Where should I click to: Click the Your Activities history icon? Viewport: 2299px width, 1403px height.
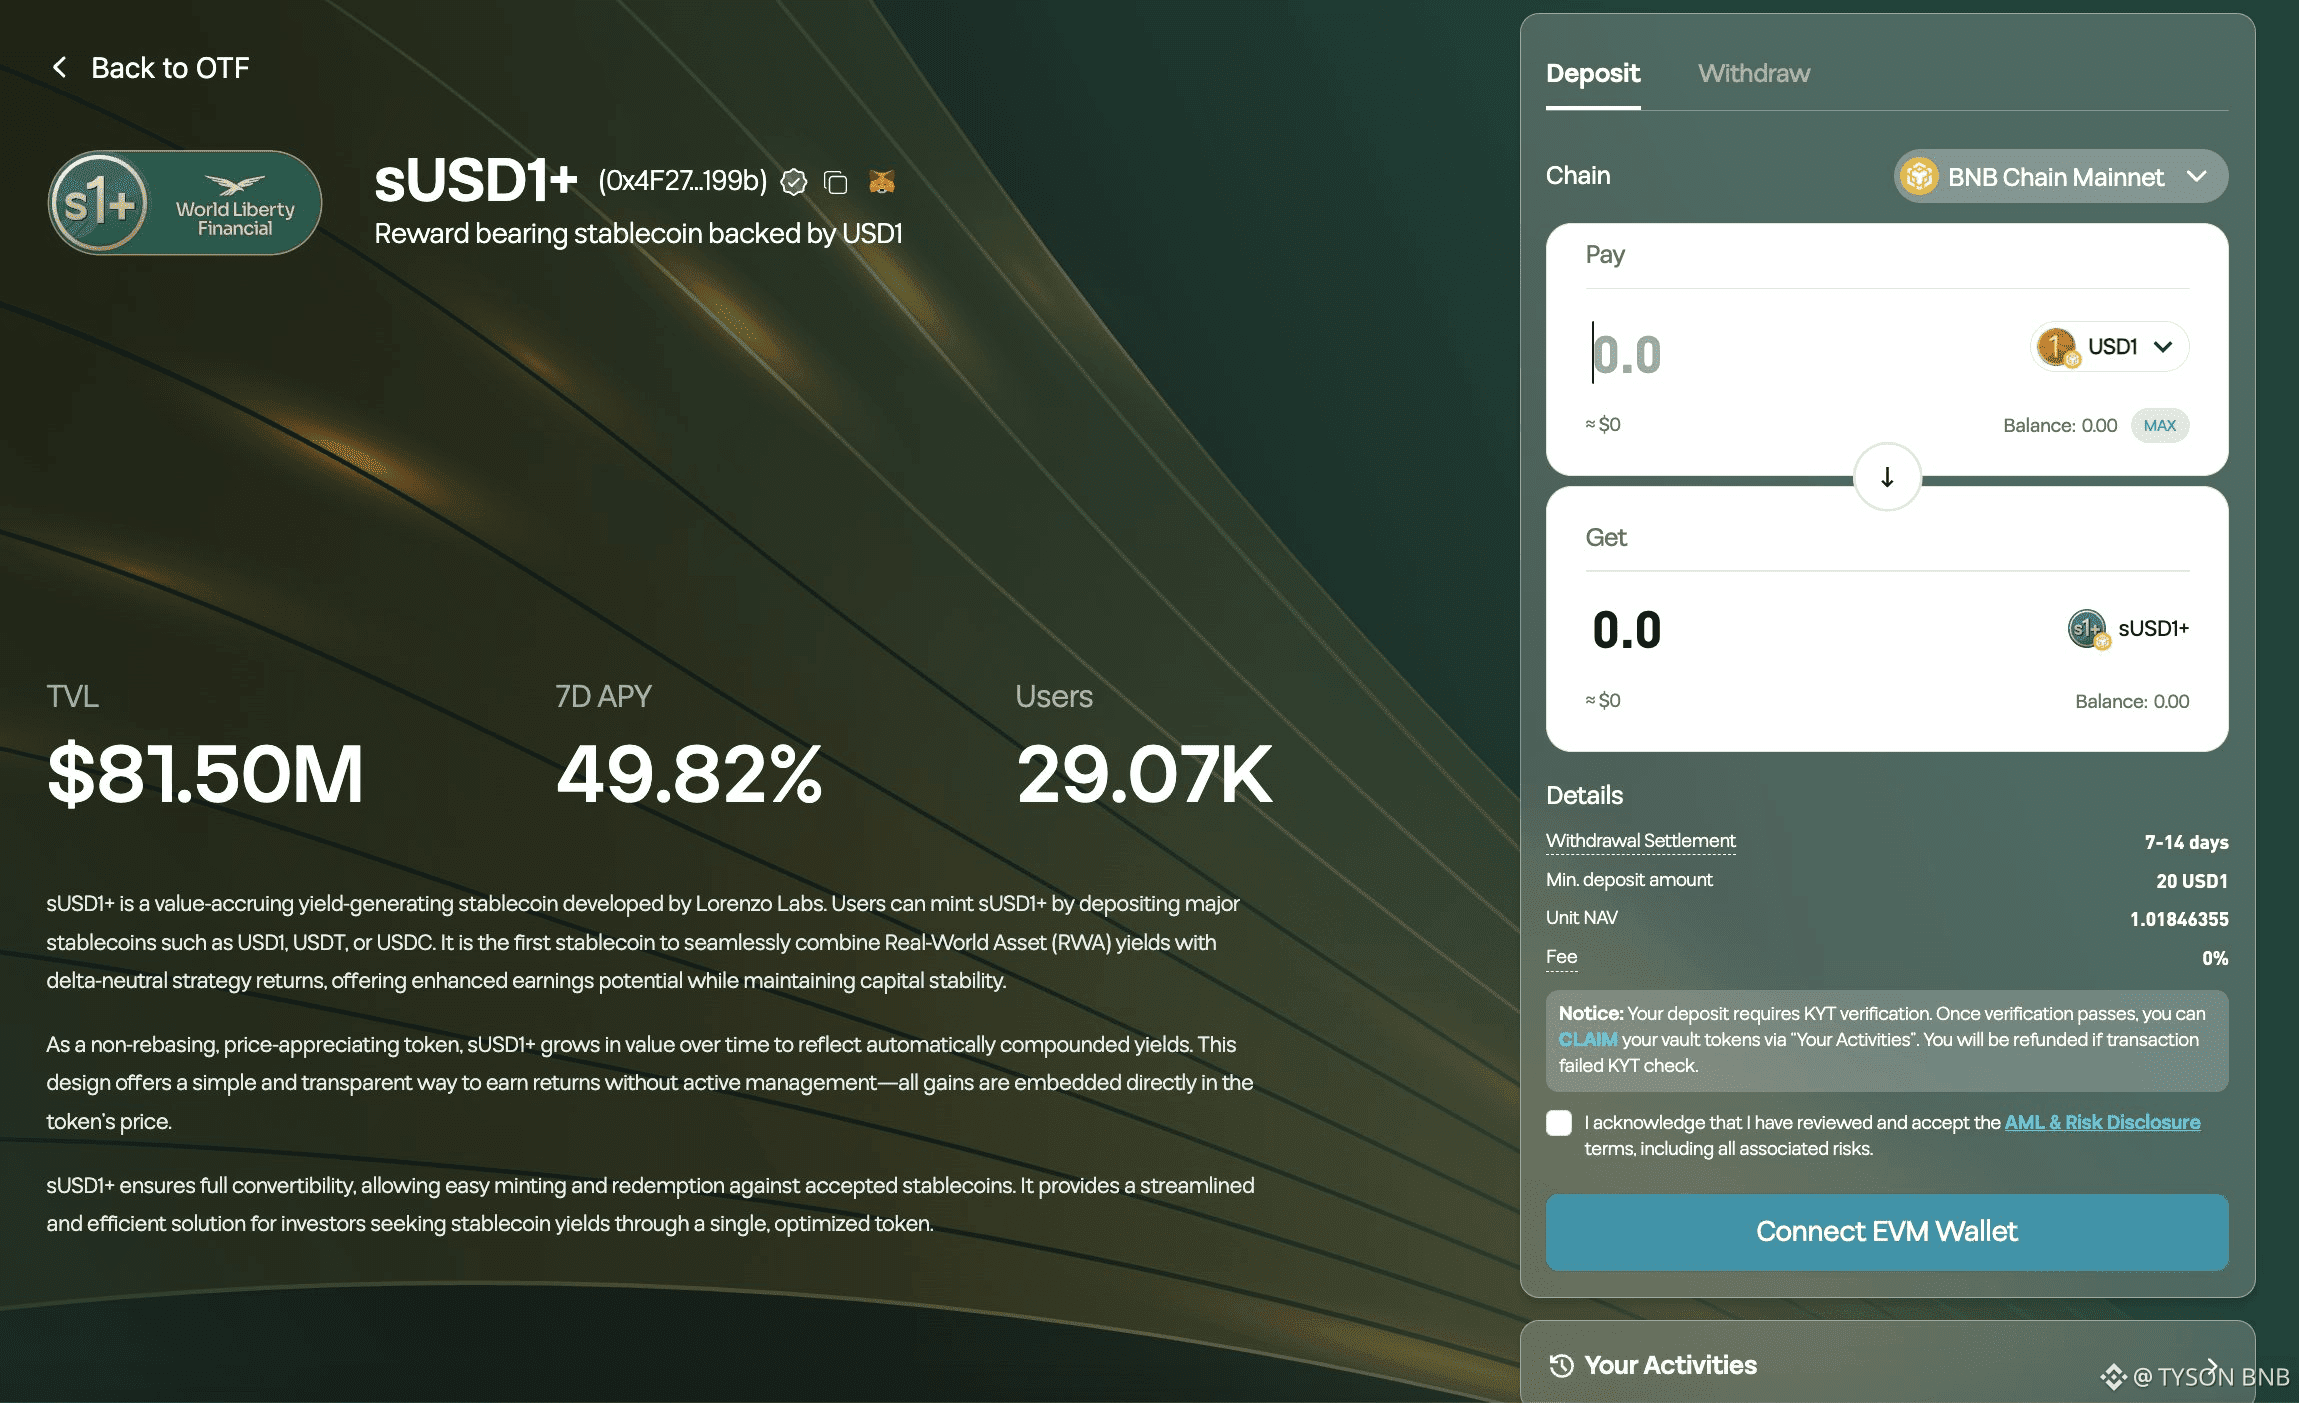click(x=1561, y=1365)
